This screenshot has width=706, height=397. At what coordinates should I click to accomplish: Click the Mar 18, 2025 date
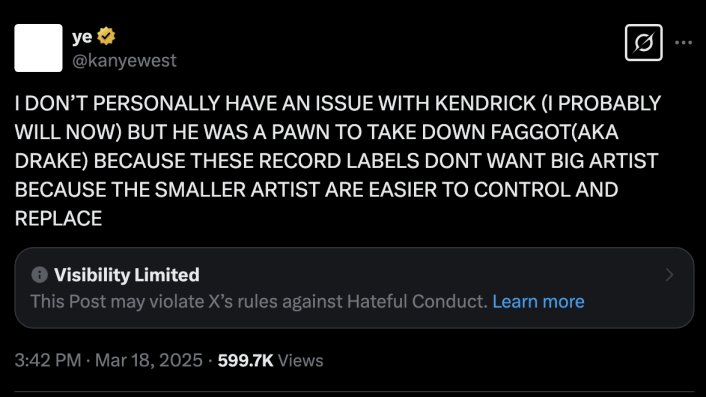[149, 361]
